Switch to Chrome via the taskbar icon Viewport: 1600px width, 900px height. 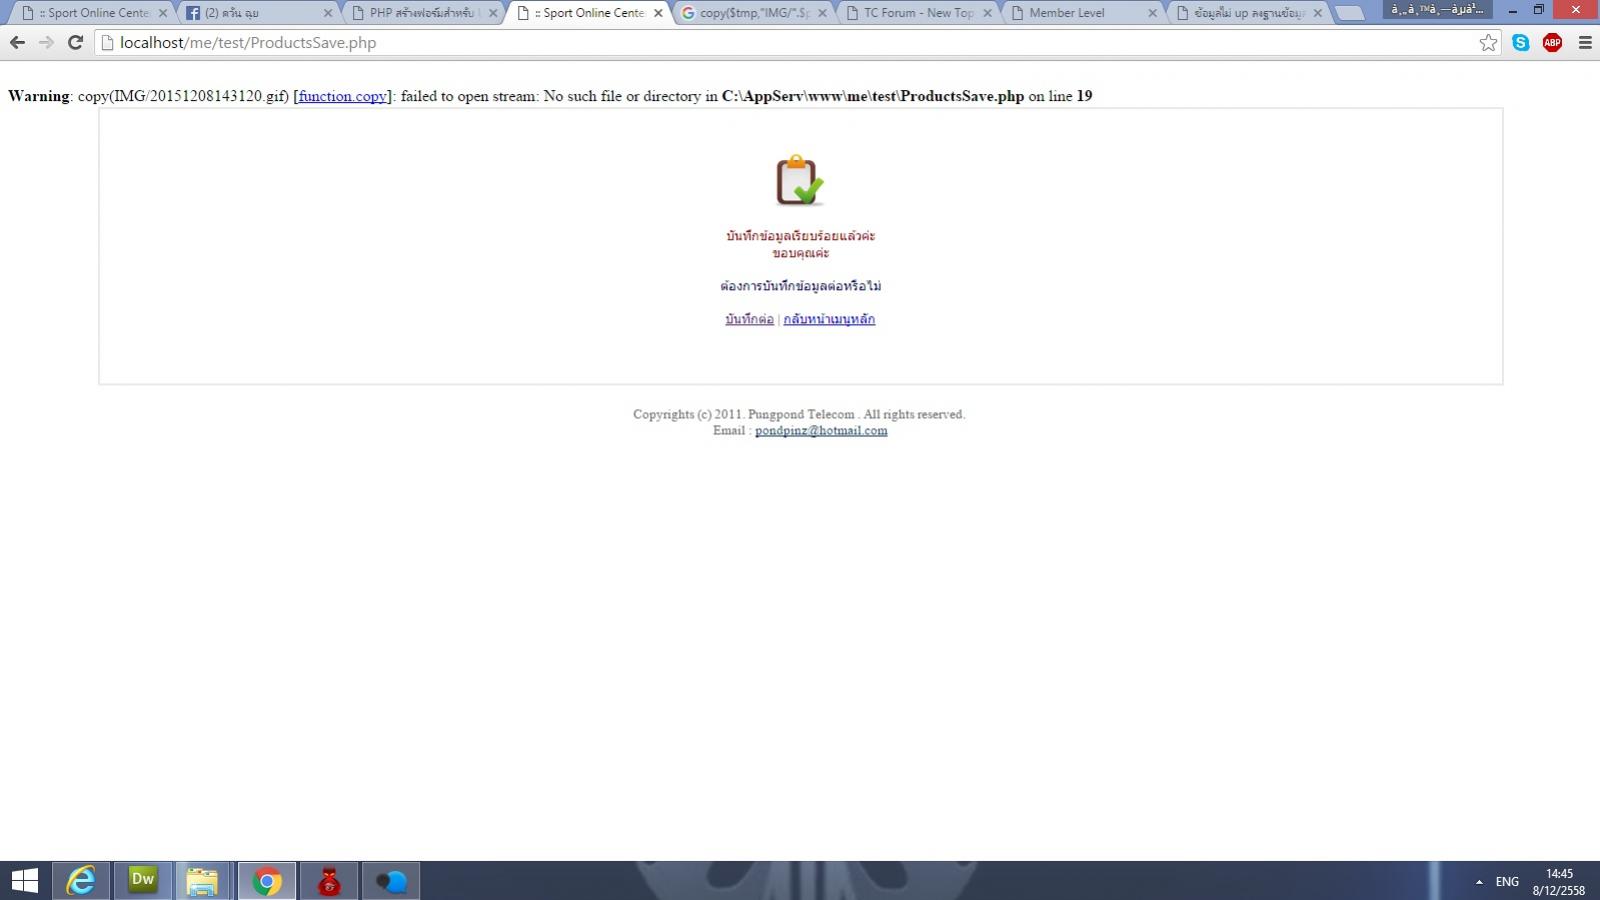[x=267, y=881]
